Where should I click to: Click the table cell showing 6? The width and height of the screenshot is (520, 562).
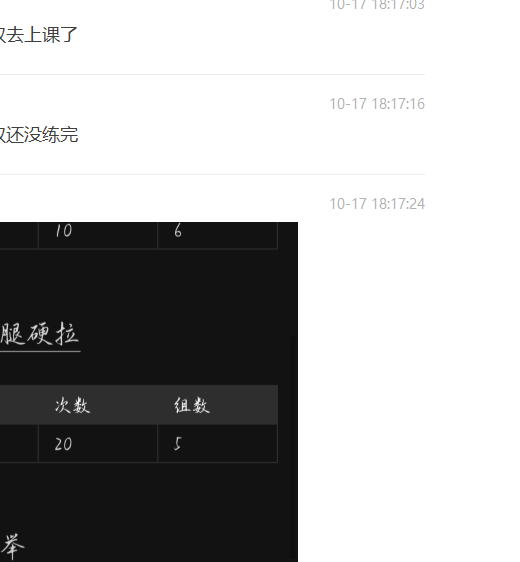[218, 235]
